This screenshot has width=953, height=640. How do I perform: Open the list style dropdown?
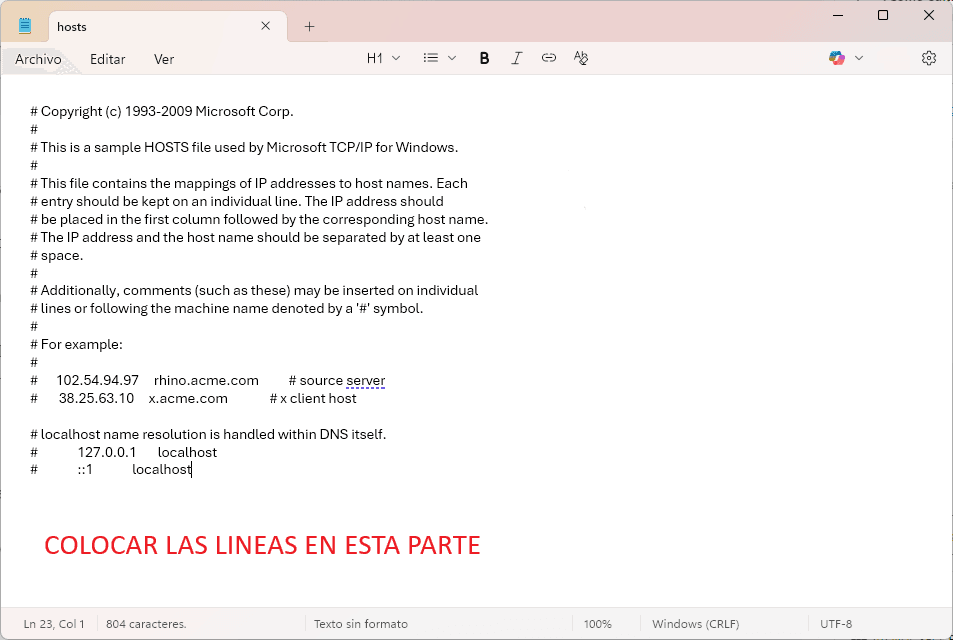point(439,59)
